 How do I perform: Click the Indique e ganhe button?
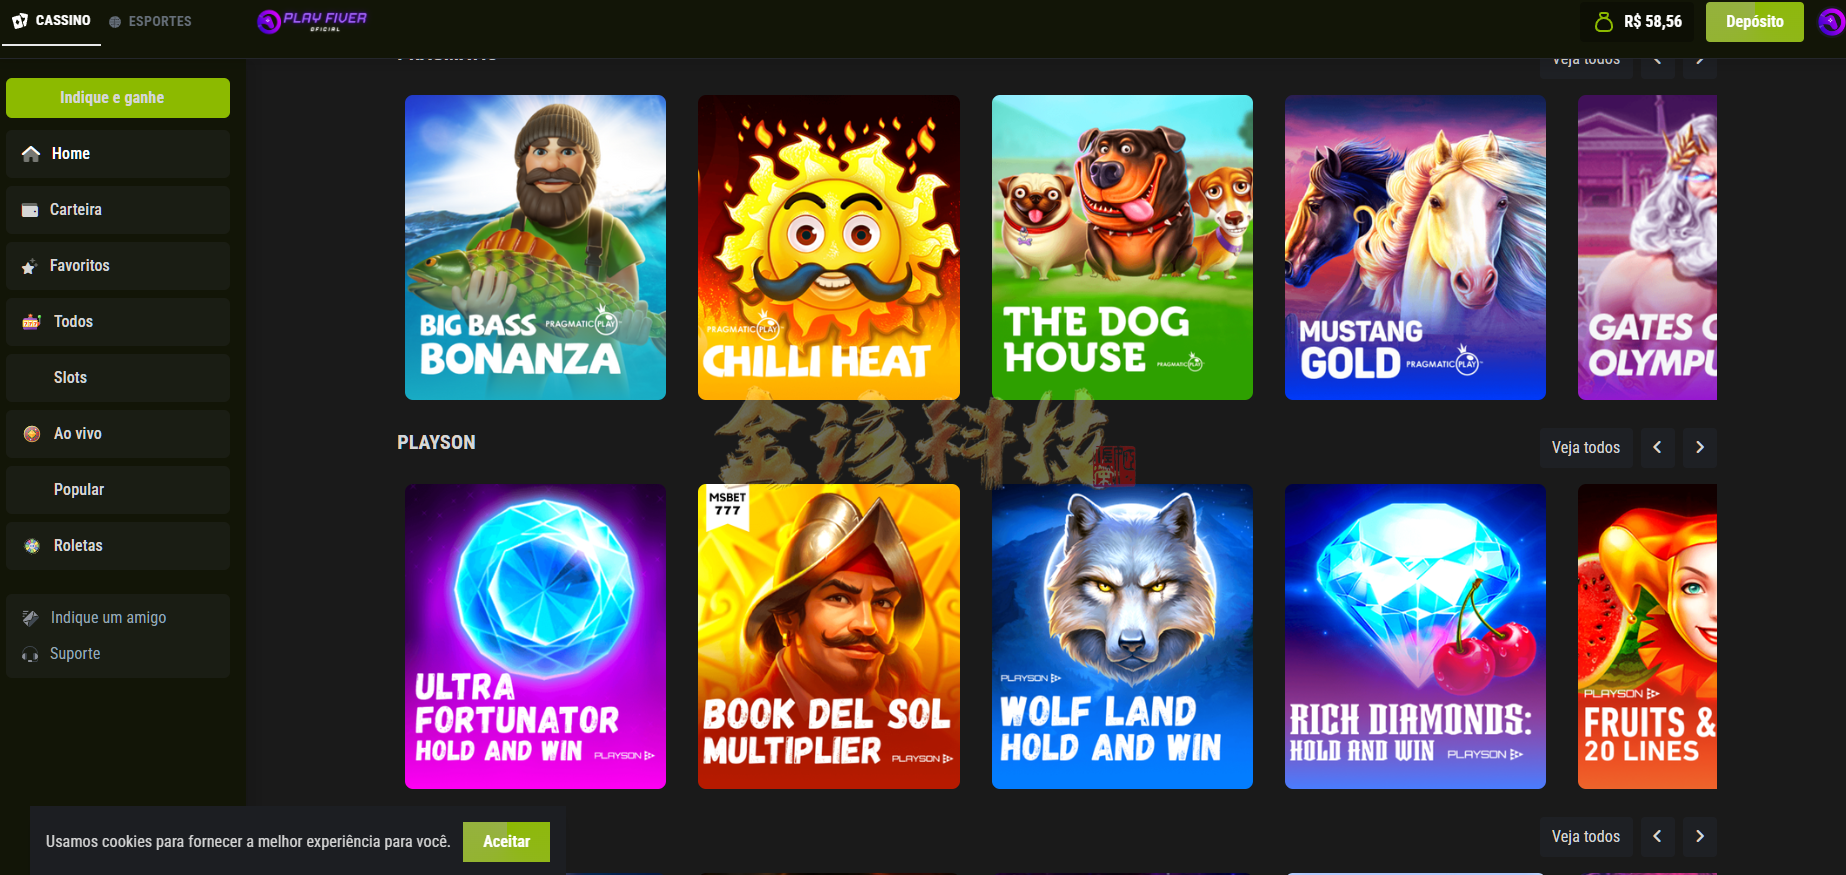click(x=118, y=98)
